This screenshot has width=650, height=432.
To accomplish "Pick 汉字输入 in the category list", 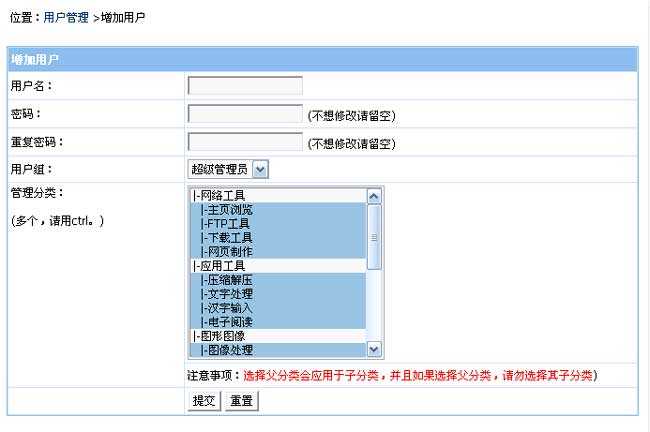I will pos(226,308).
